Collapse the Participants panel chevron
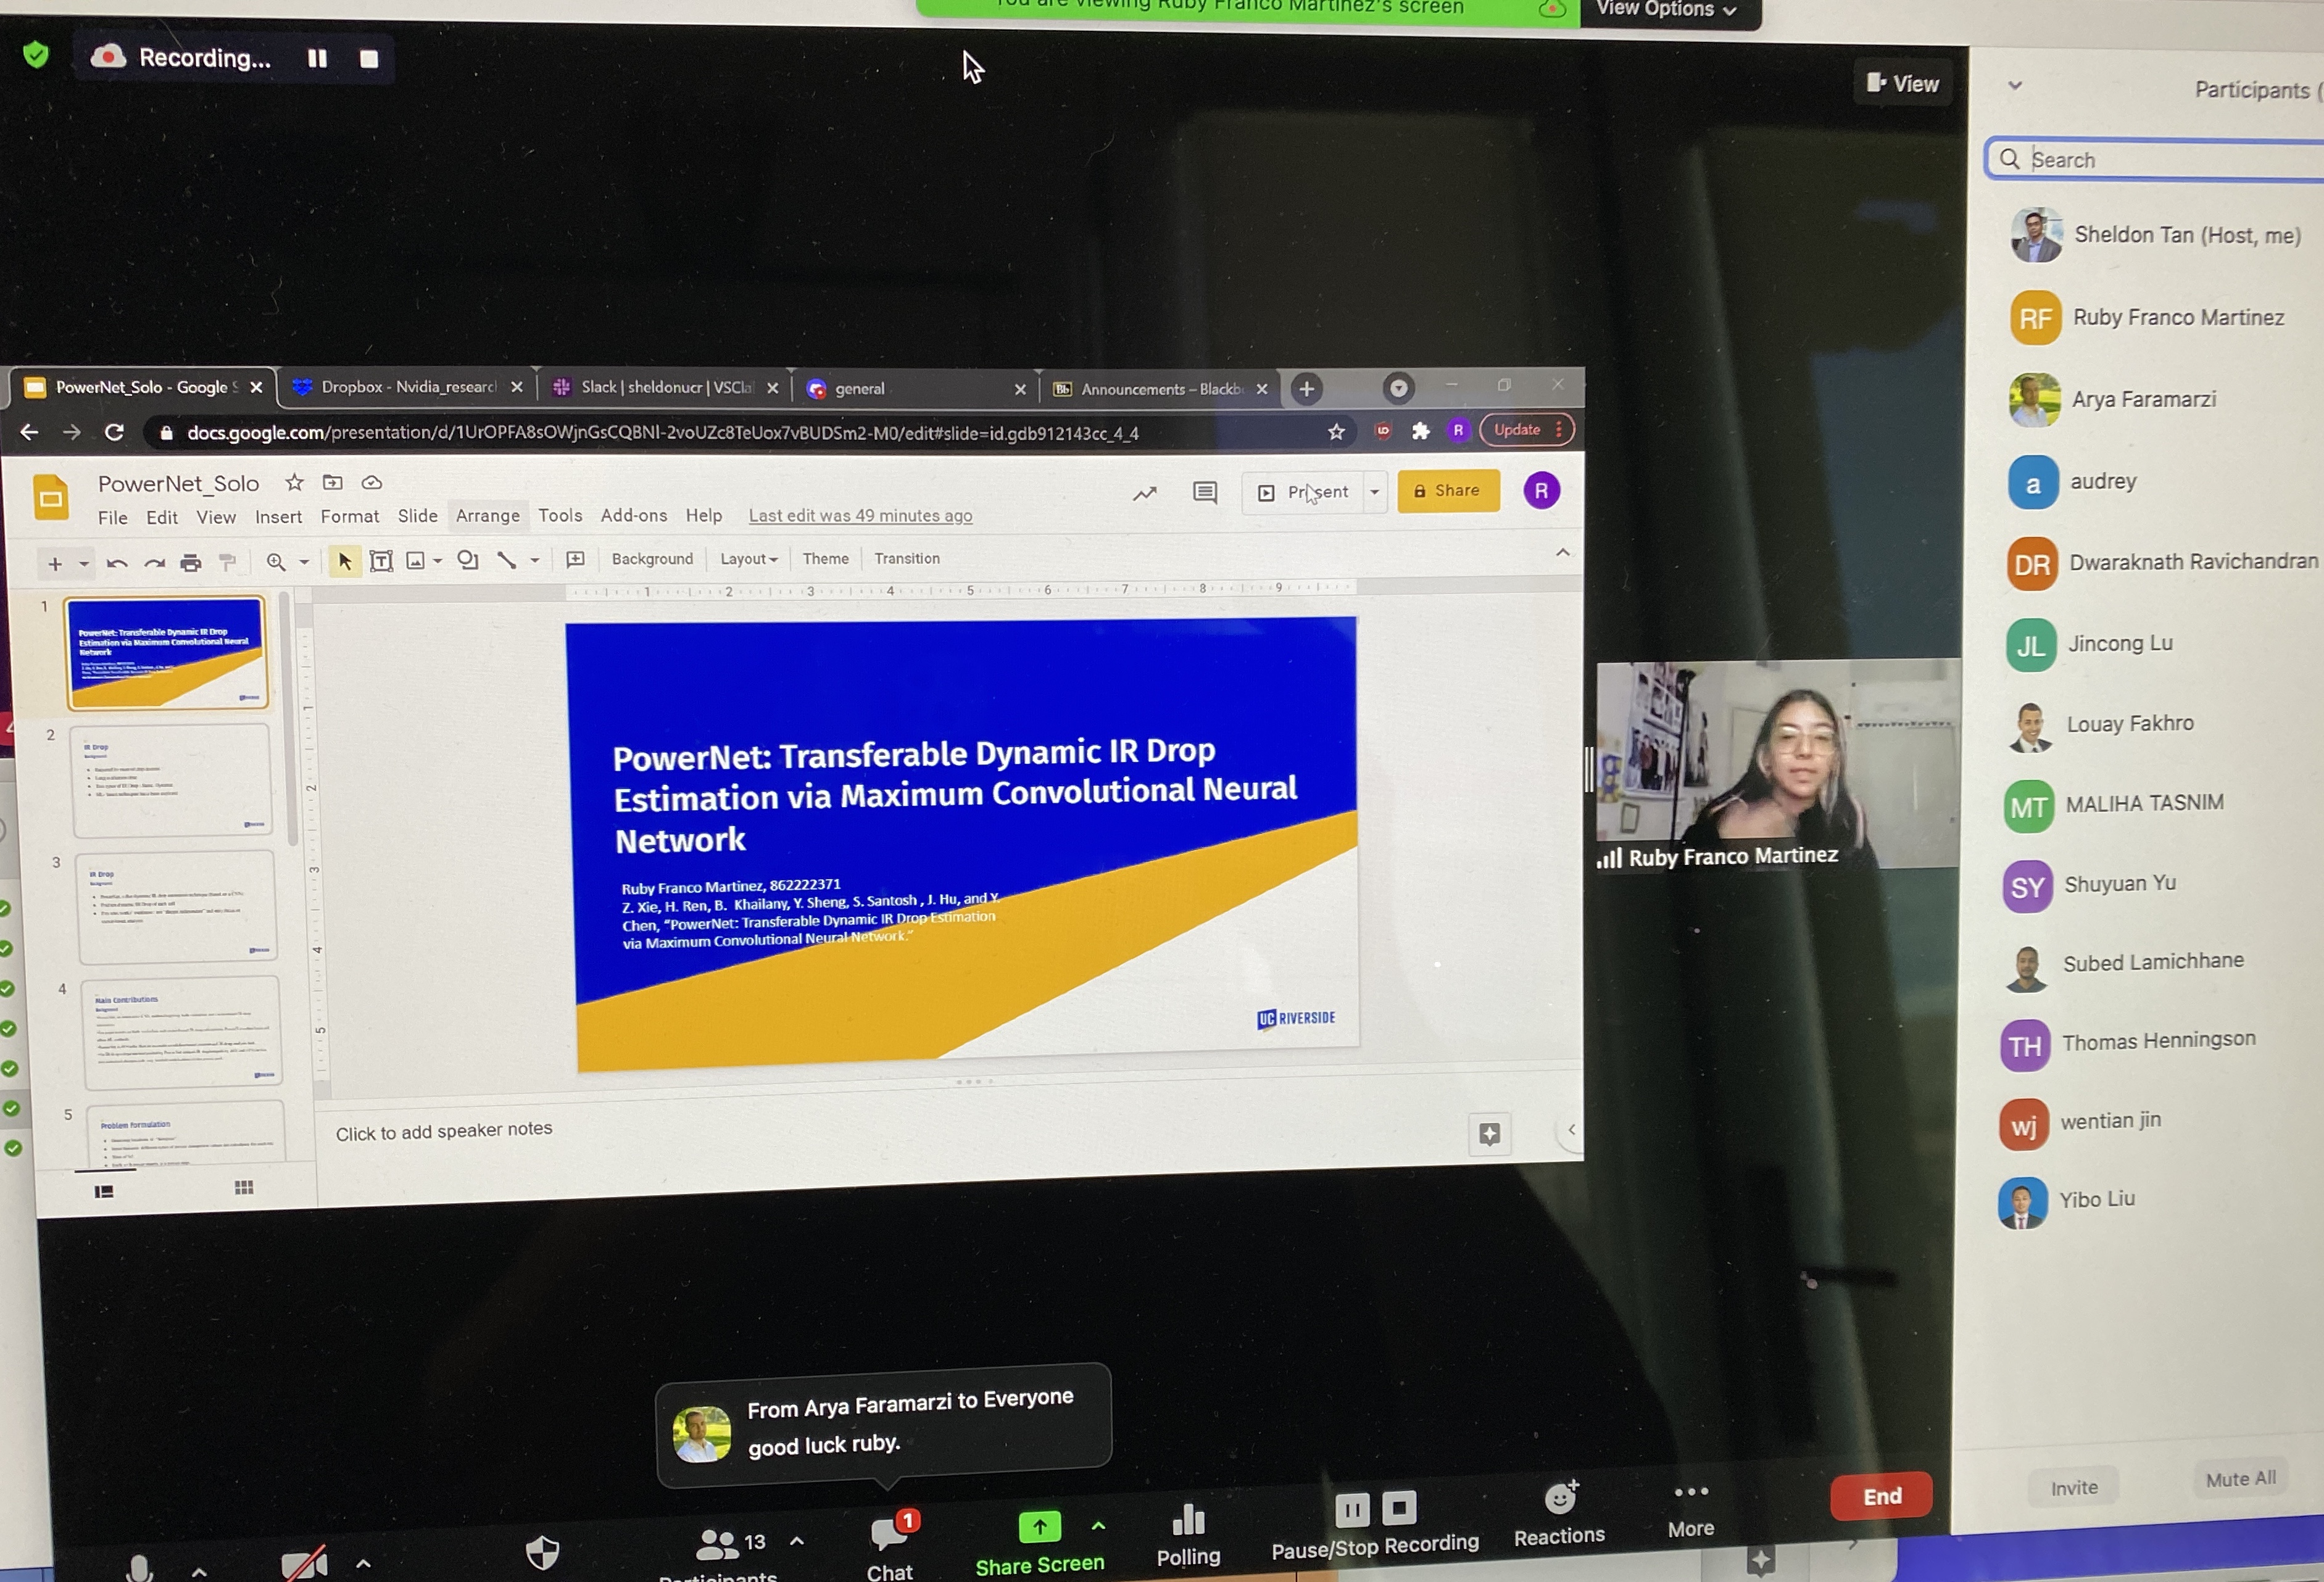The height and width of the screenshot is (1582, 2324). click(x=2015, y=86)
